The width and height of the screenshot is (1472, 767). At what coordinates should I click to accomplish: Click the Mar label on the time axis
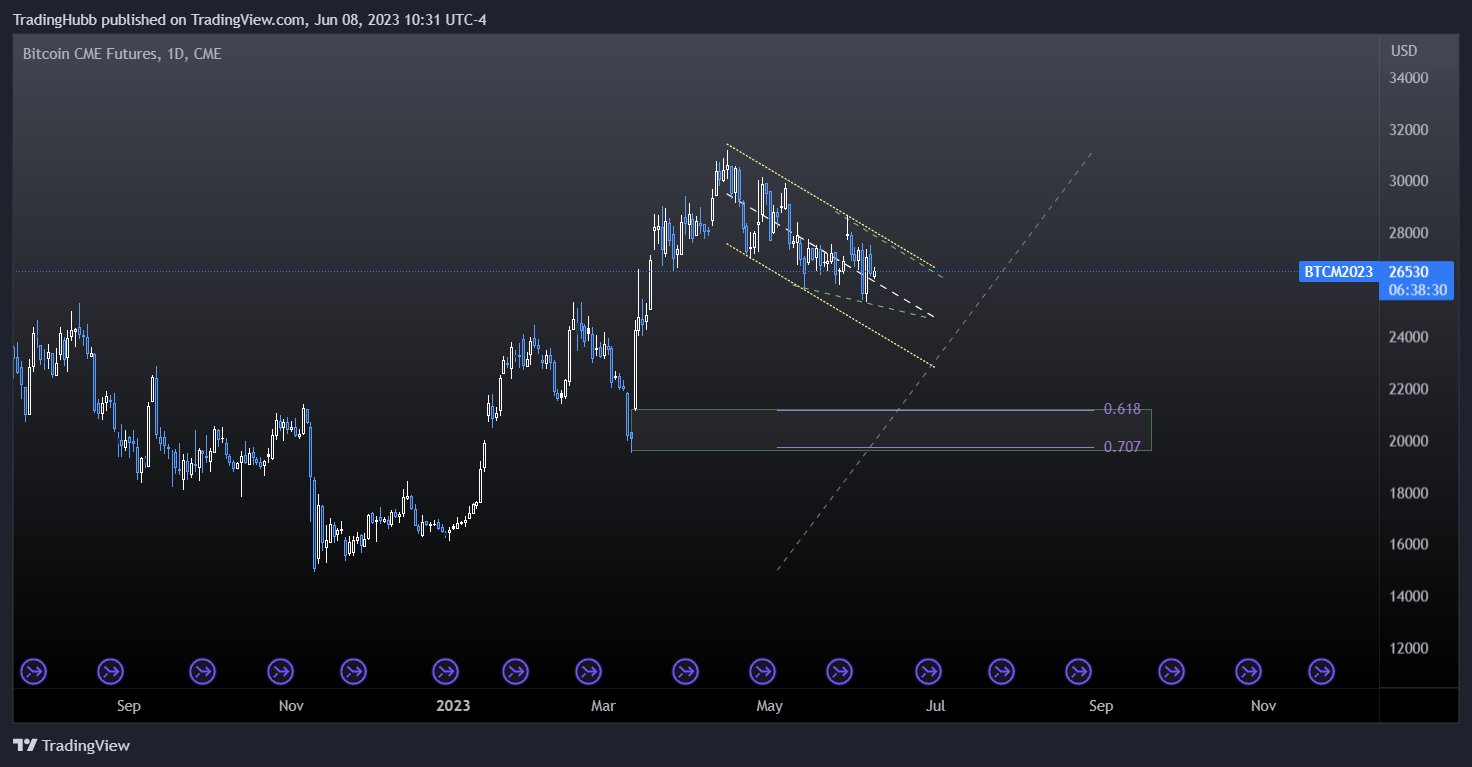[x=604, y=706]
